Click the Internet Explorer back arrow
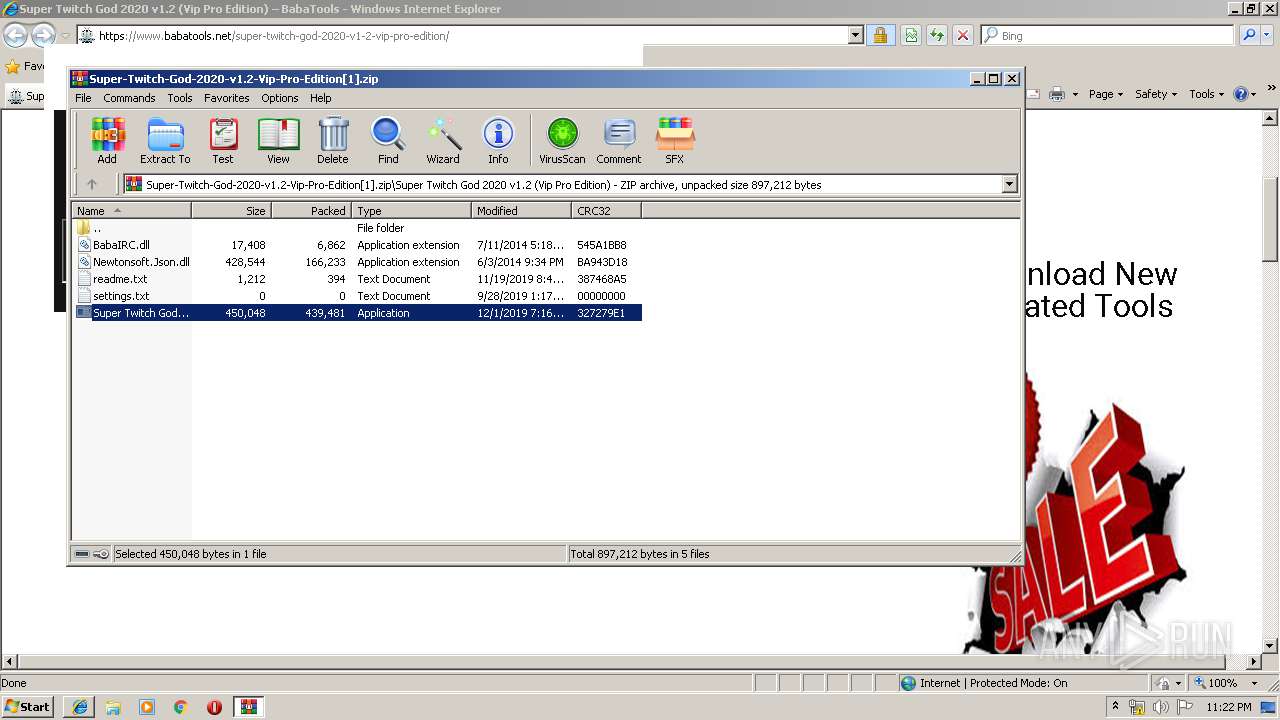This screenshot has width=1280, height=720. click(15, 36)
